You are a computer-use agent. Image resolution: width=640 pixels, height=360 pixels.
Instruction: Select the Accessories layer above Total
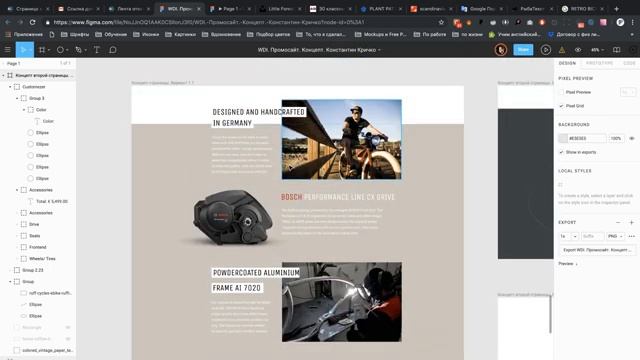[x=41, y=190]
